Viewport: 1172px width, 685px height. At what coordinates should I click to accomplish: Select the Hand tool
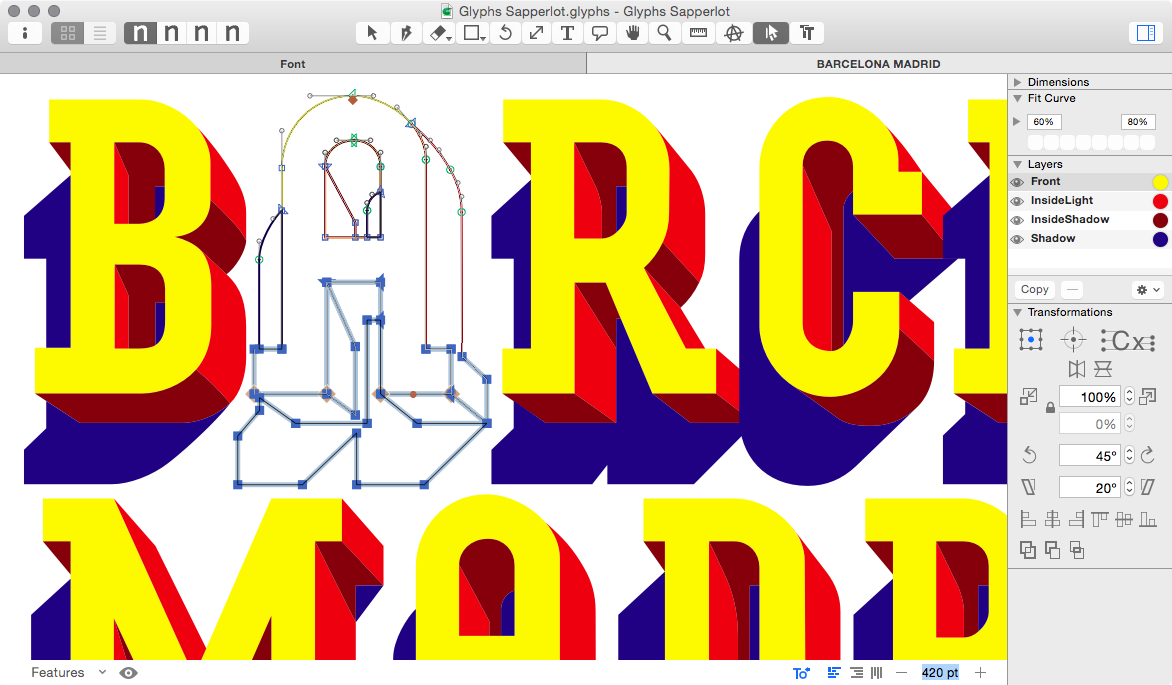(x=632, y=32)
